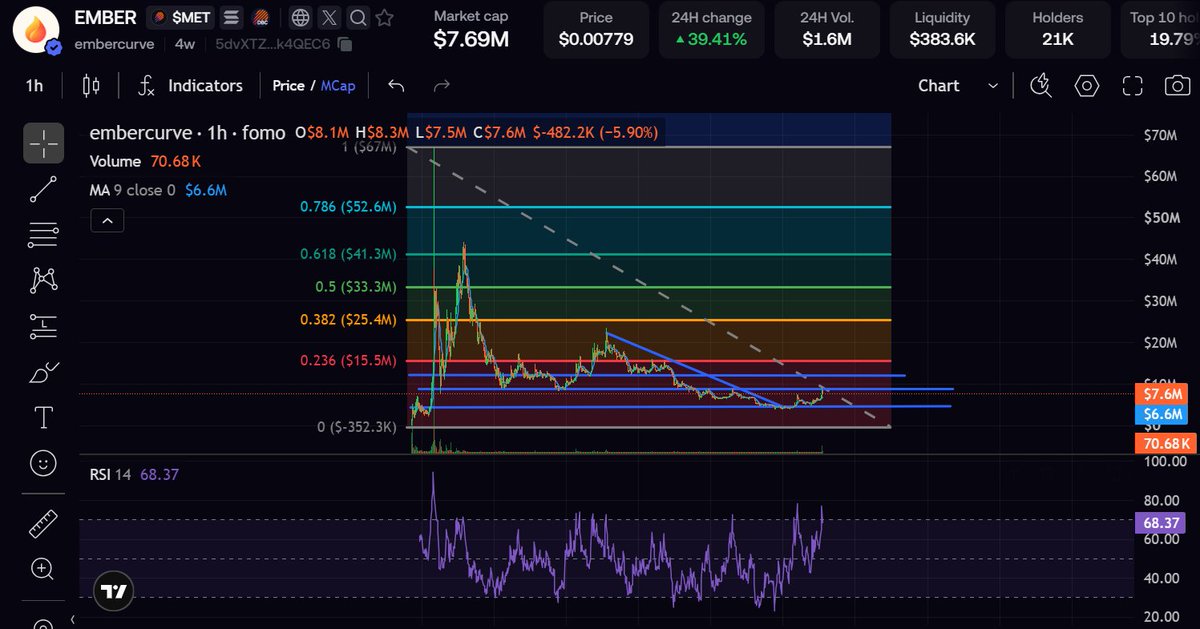Screen dimensions: 1200x629
Task: Select the trend line drawing tool
Action: point(44,190)
